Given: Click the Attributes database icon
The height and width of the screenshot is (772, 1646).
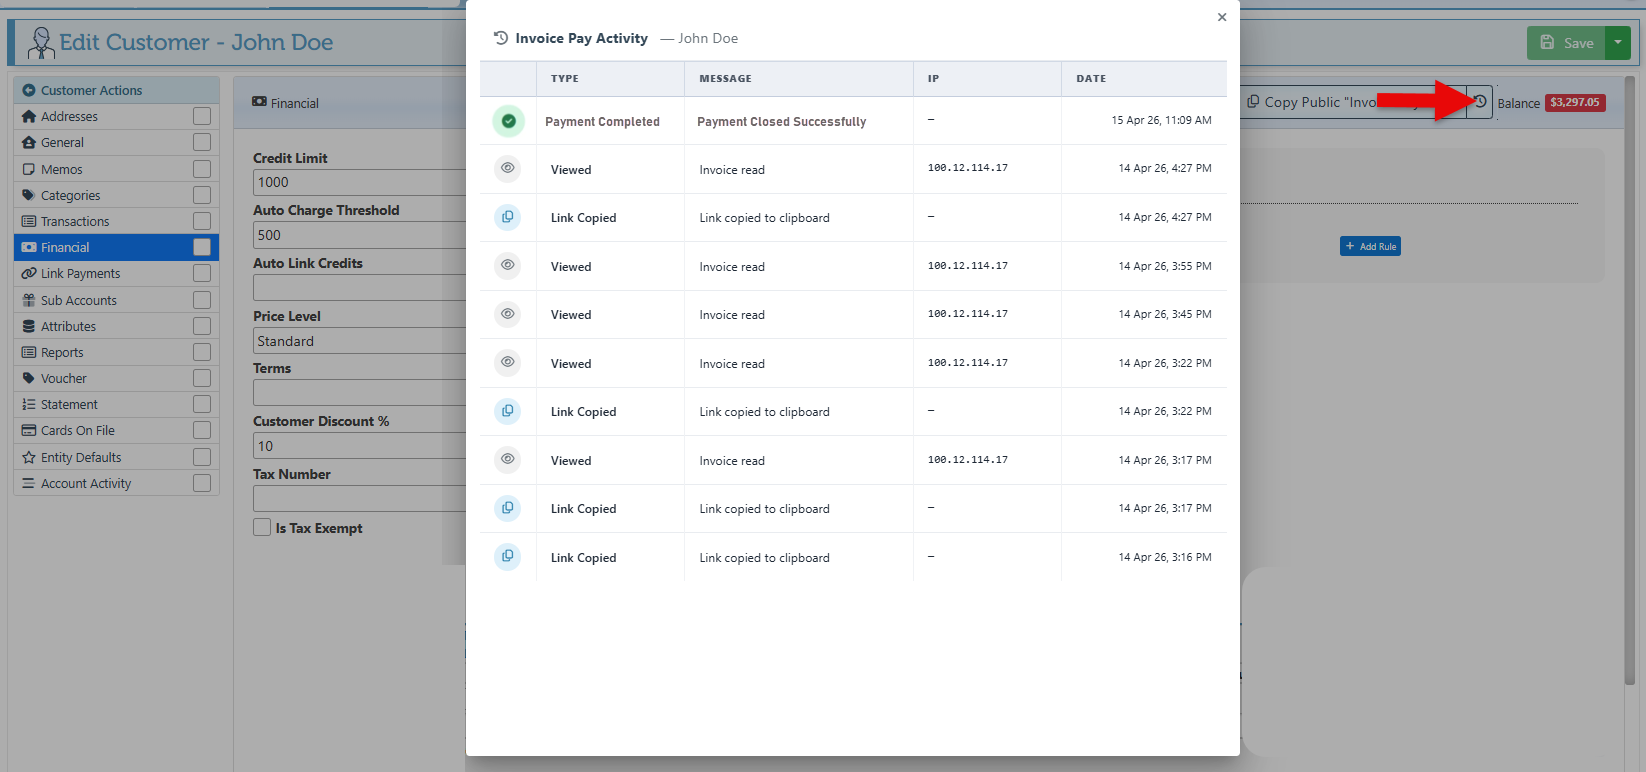Looking at the screenshot, I should pos(29,327).
